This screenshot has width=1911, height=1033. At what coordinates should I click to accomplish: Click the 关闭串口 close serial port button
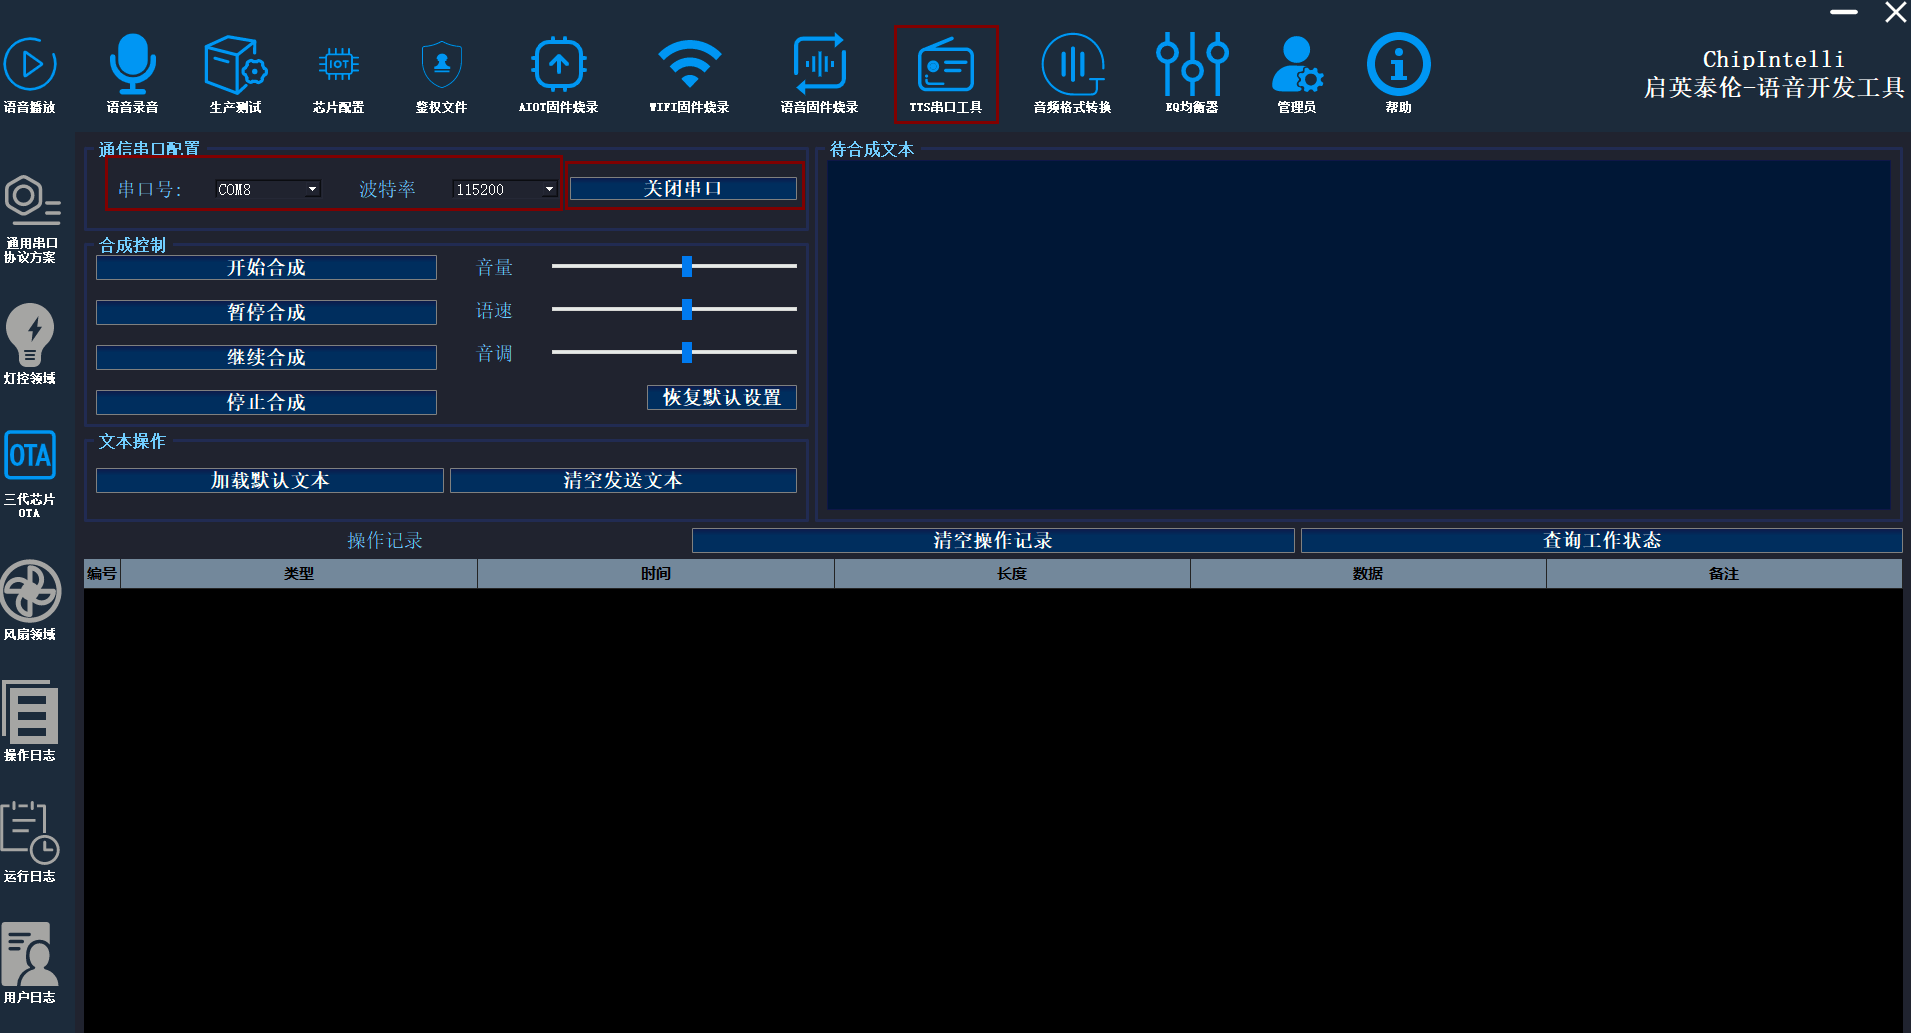pyautogui.click(x=684, y=187)
